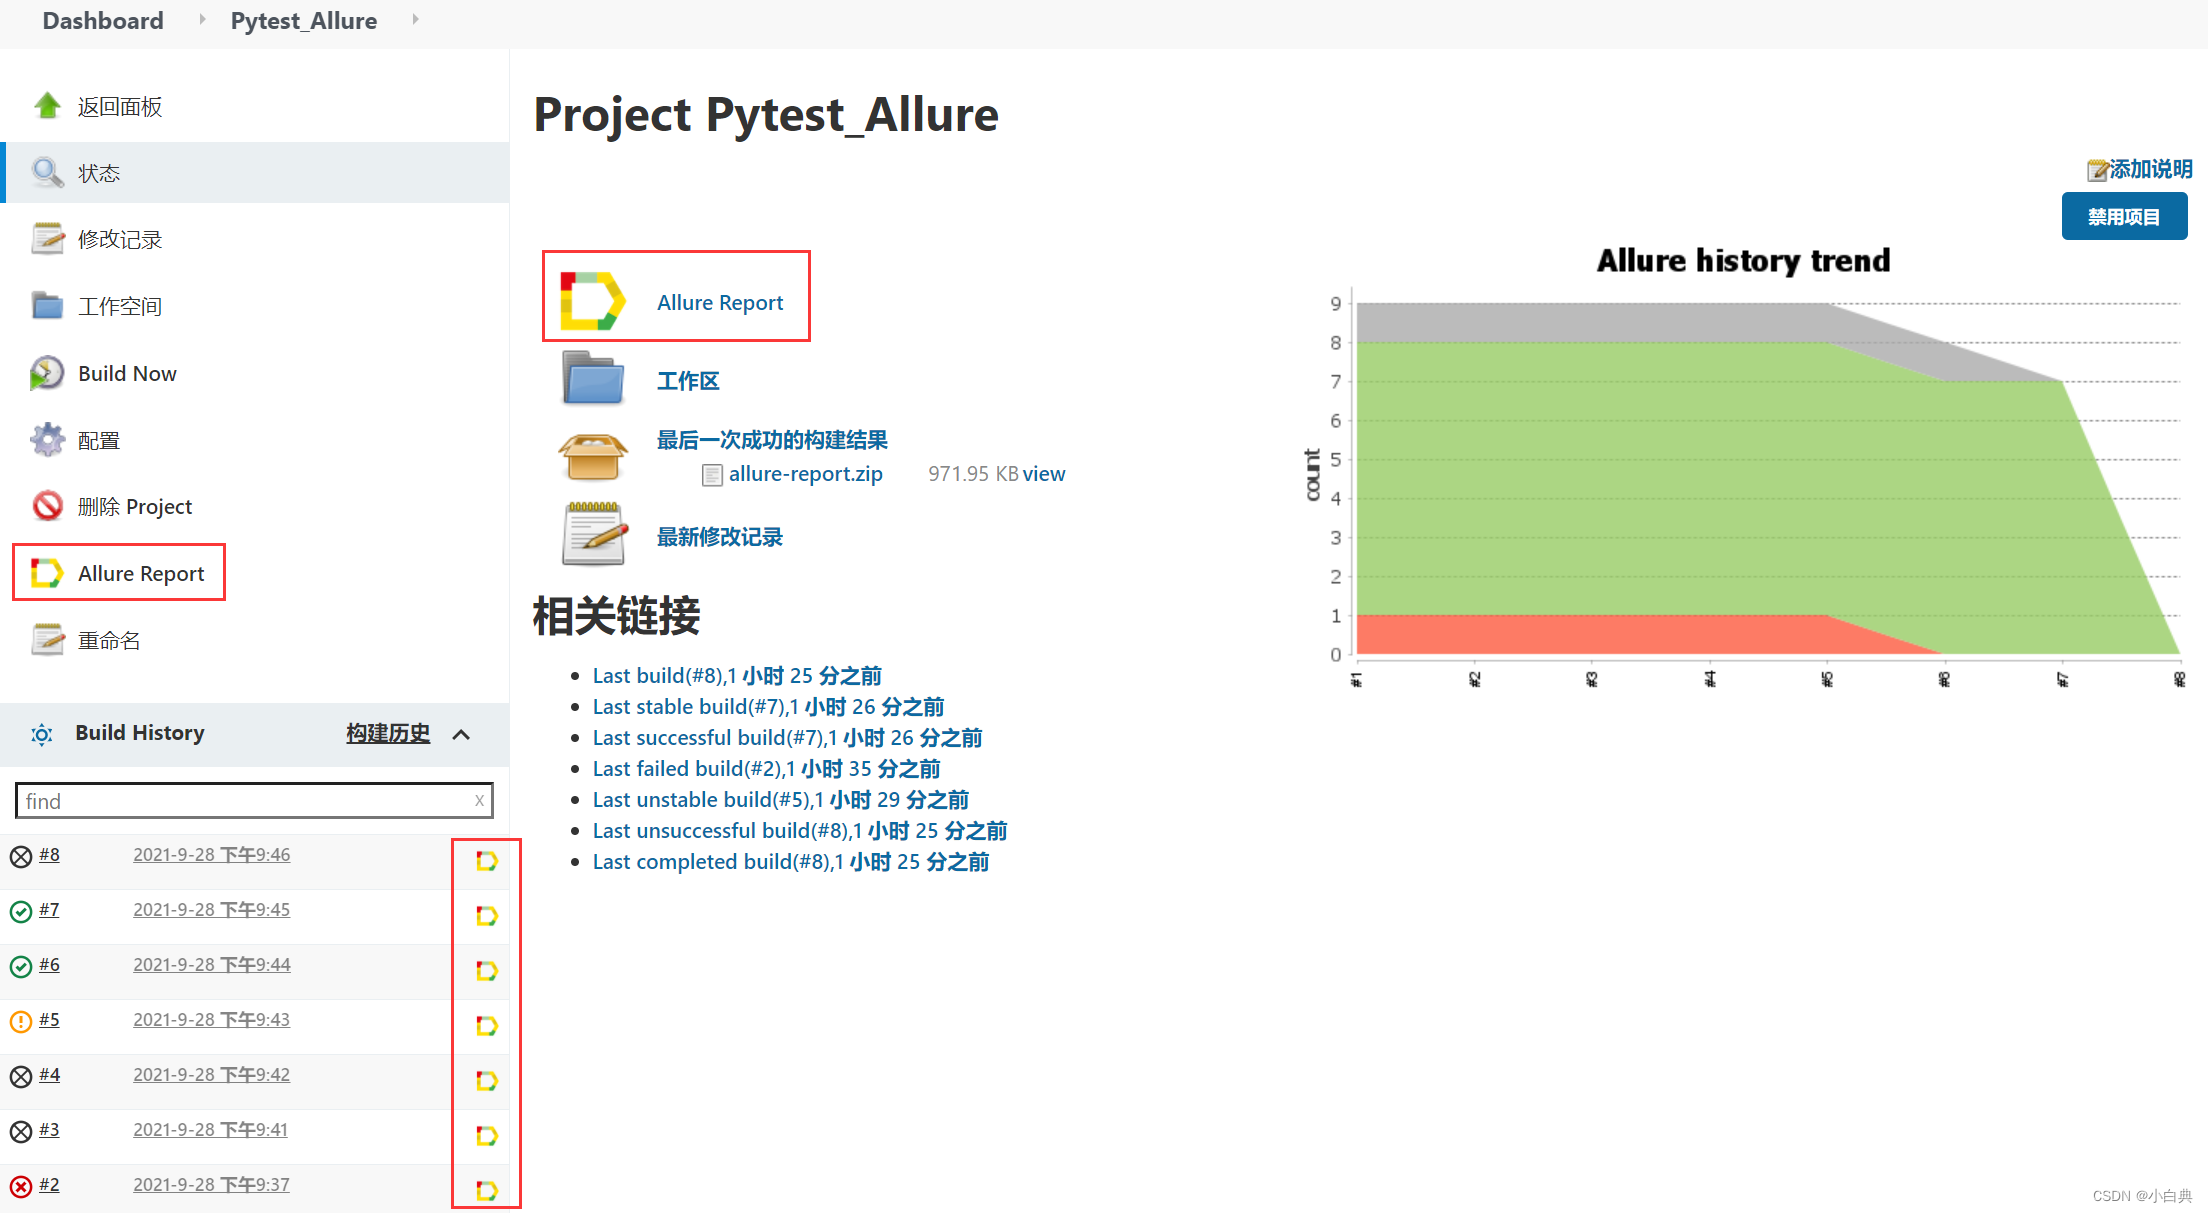Image resolution: width=2208 pixels, height=1213 pixels.
Task: Select 状态 in the sidebar menu
Action: (x=100, y=172)
